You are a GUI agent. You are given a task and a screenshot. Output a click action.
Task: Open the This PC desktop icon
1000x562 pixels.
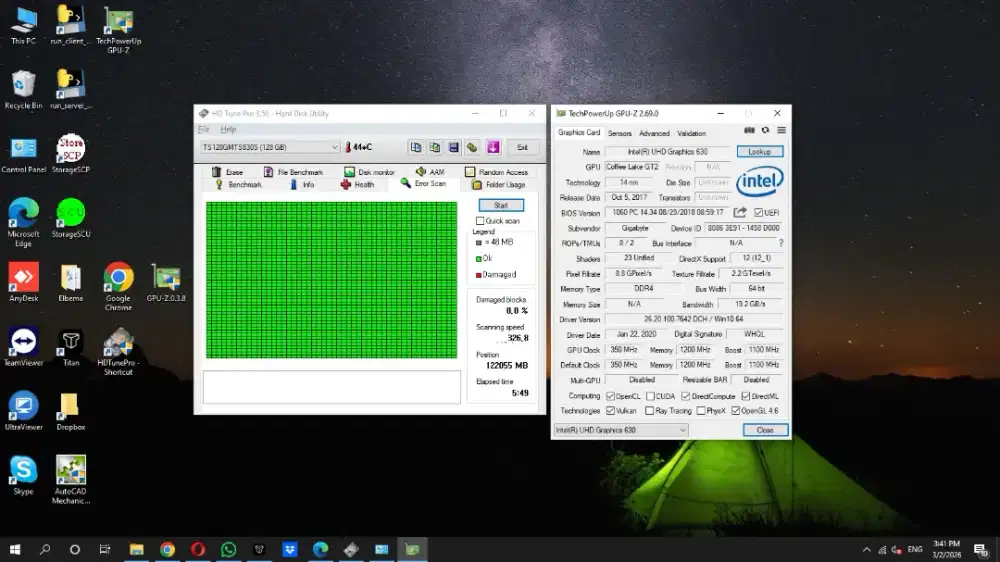pyautogui.click(x=24, y=26)
